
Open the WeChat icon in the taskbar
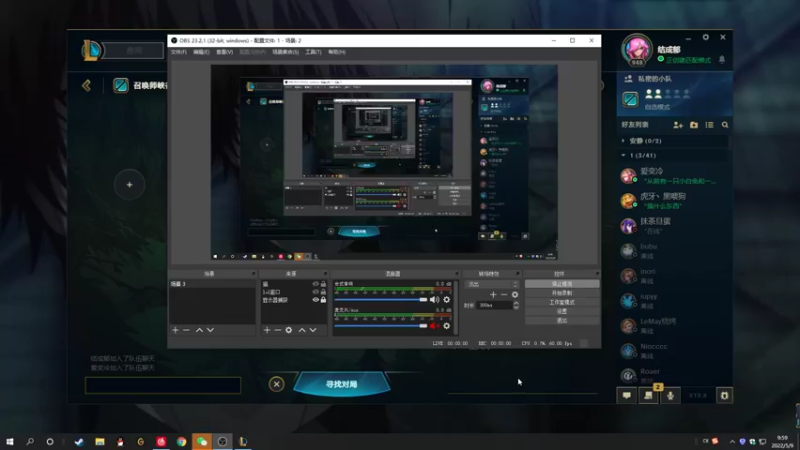202,442
